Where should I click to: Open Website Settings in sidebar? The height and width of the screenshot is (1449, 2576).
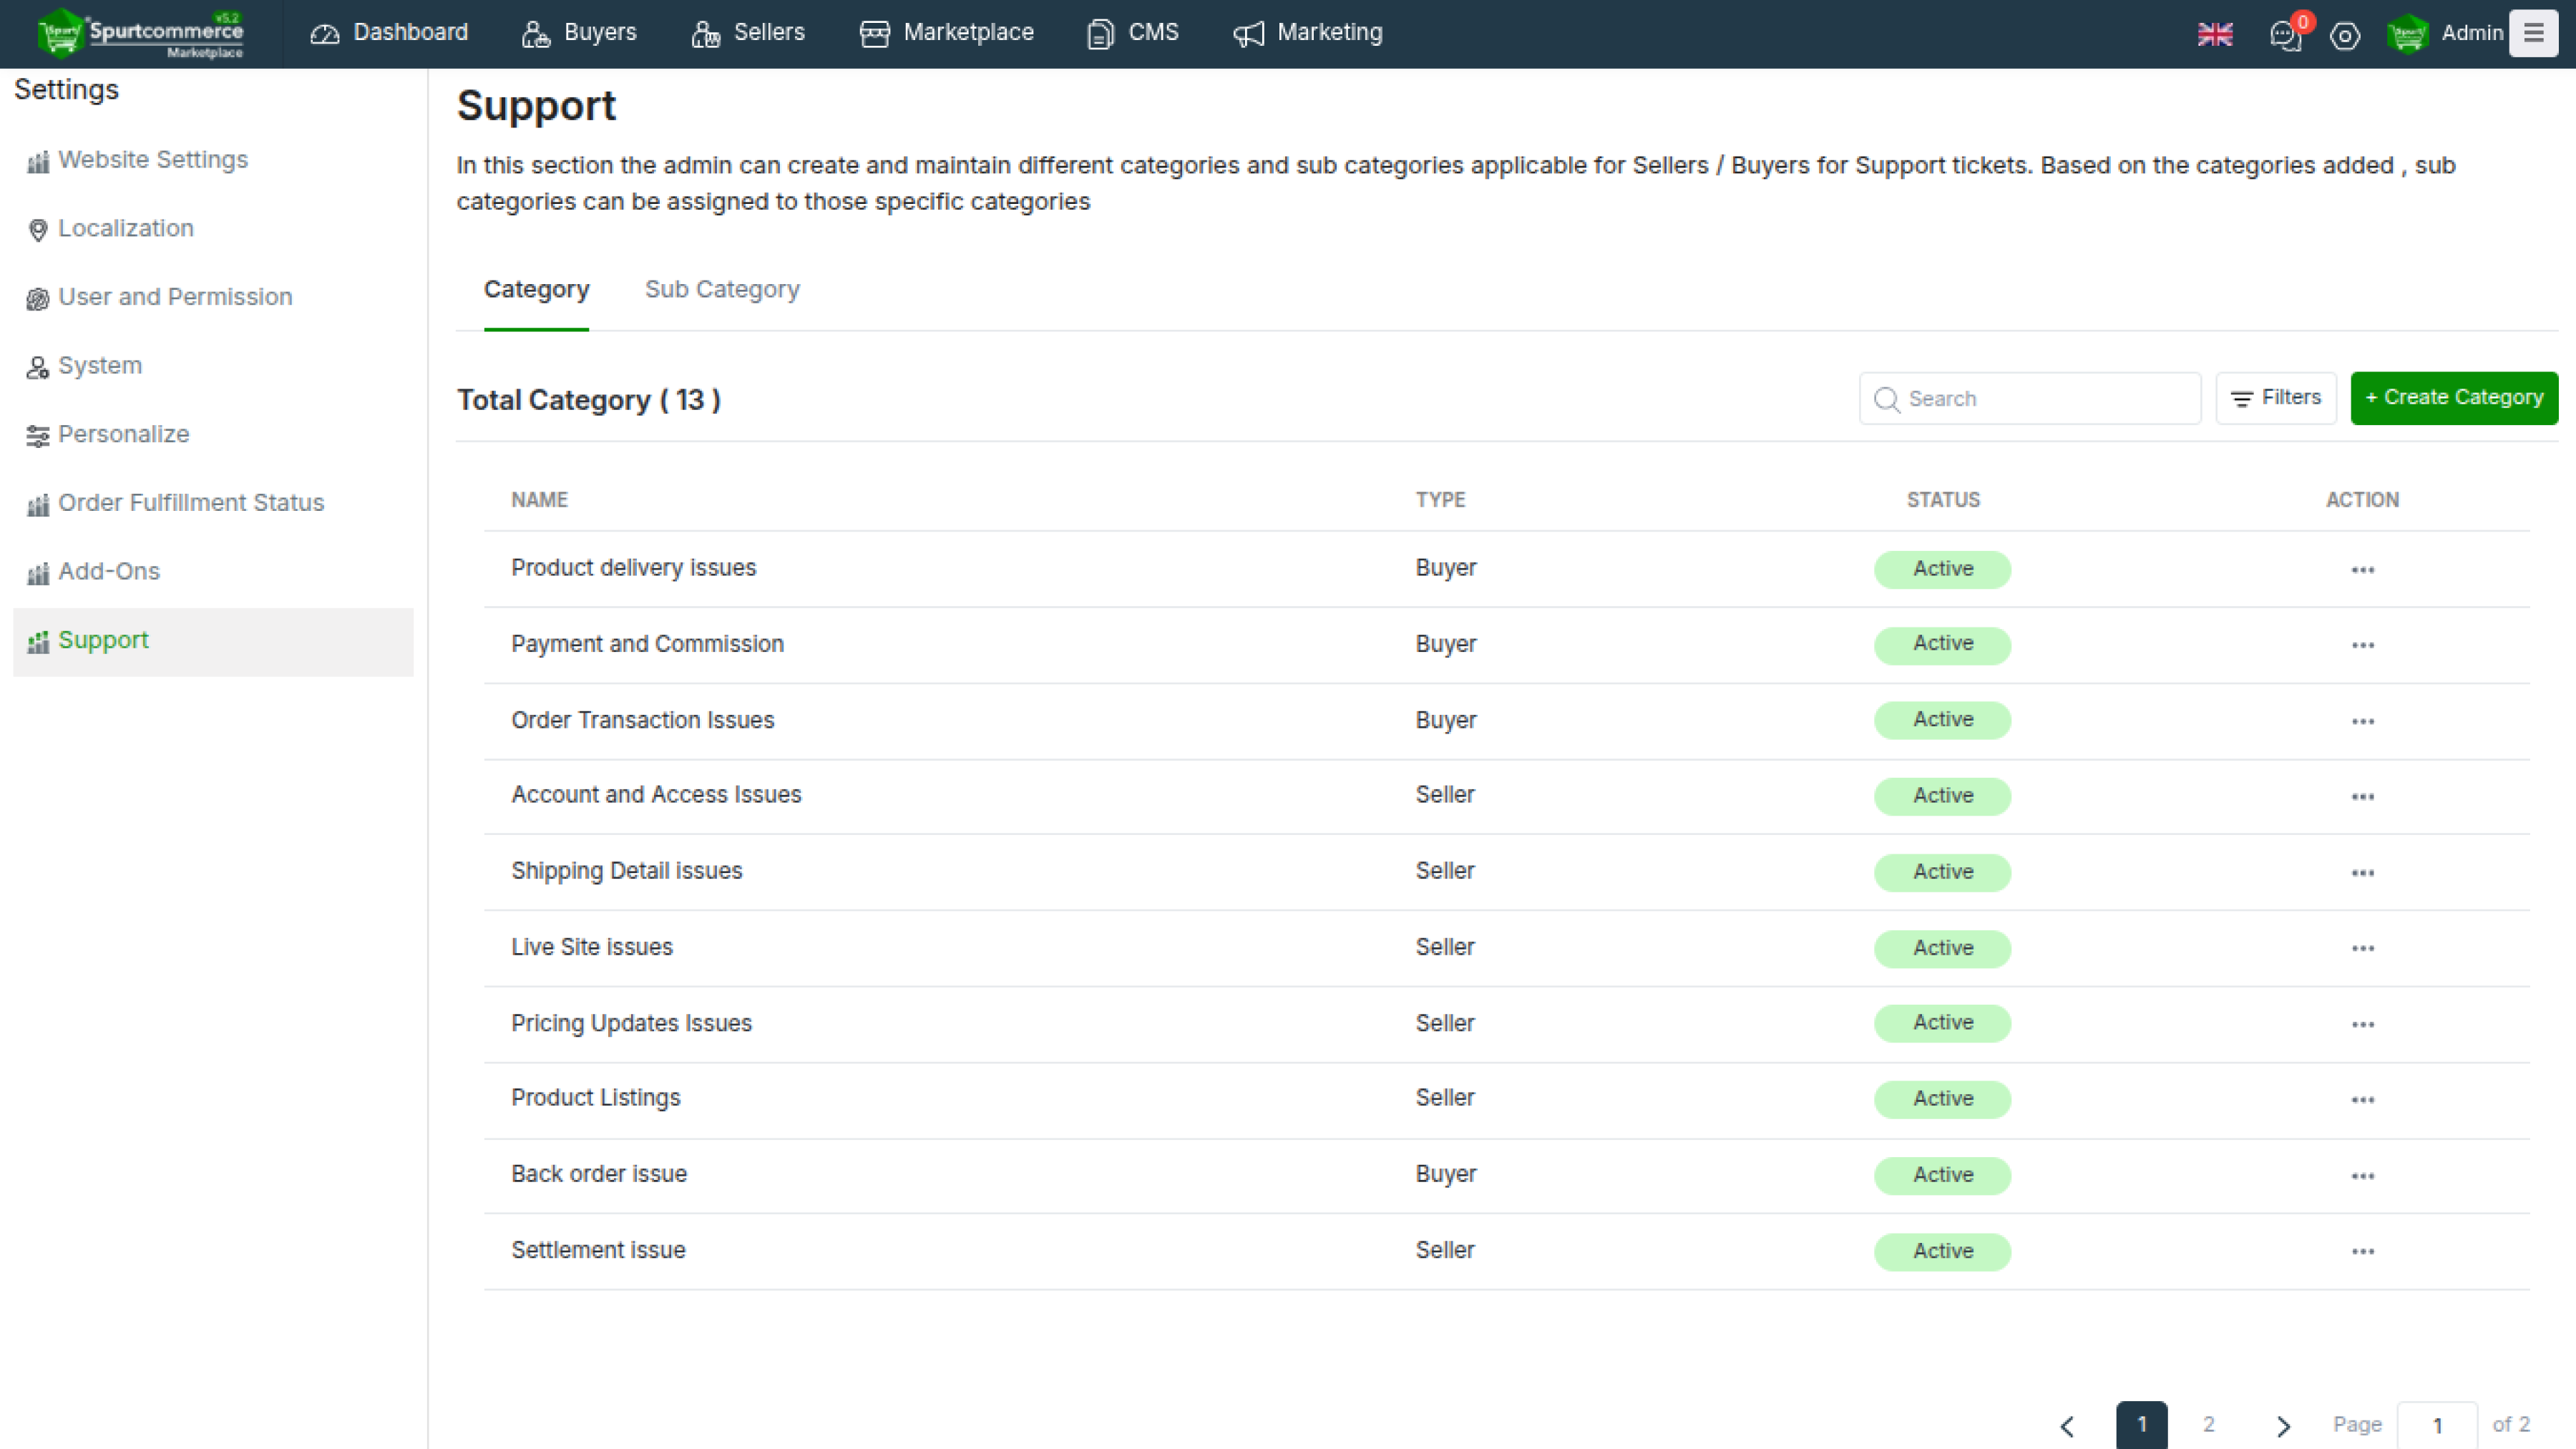tap(153, 160)
